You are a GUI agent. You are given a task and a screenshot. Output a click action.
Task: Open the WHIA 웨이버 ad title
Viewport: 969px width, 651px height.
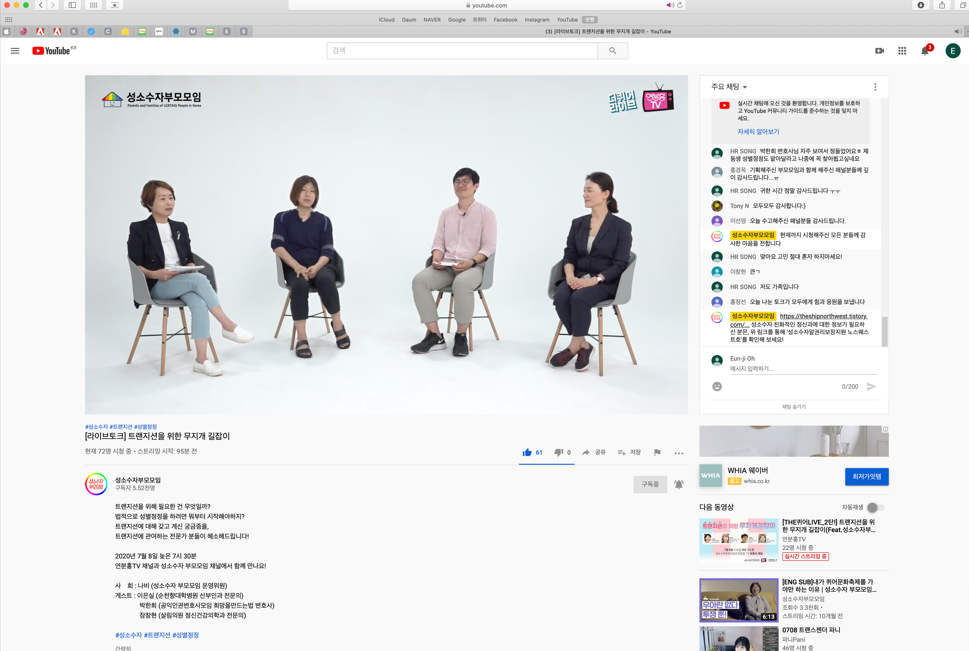748,470
